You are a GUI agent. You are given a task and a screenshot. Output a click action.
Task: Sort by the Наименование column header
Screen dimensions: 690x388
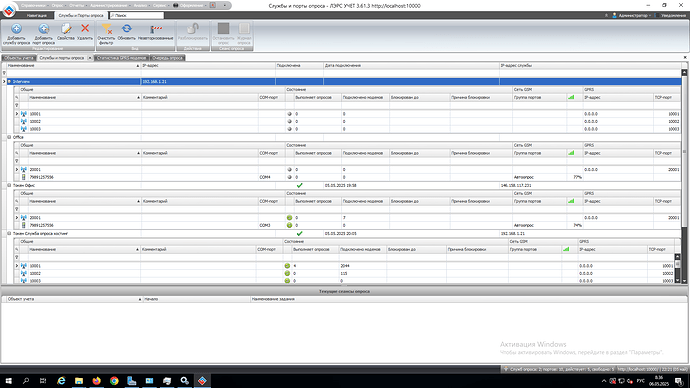tap(73, 66)
